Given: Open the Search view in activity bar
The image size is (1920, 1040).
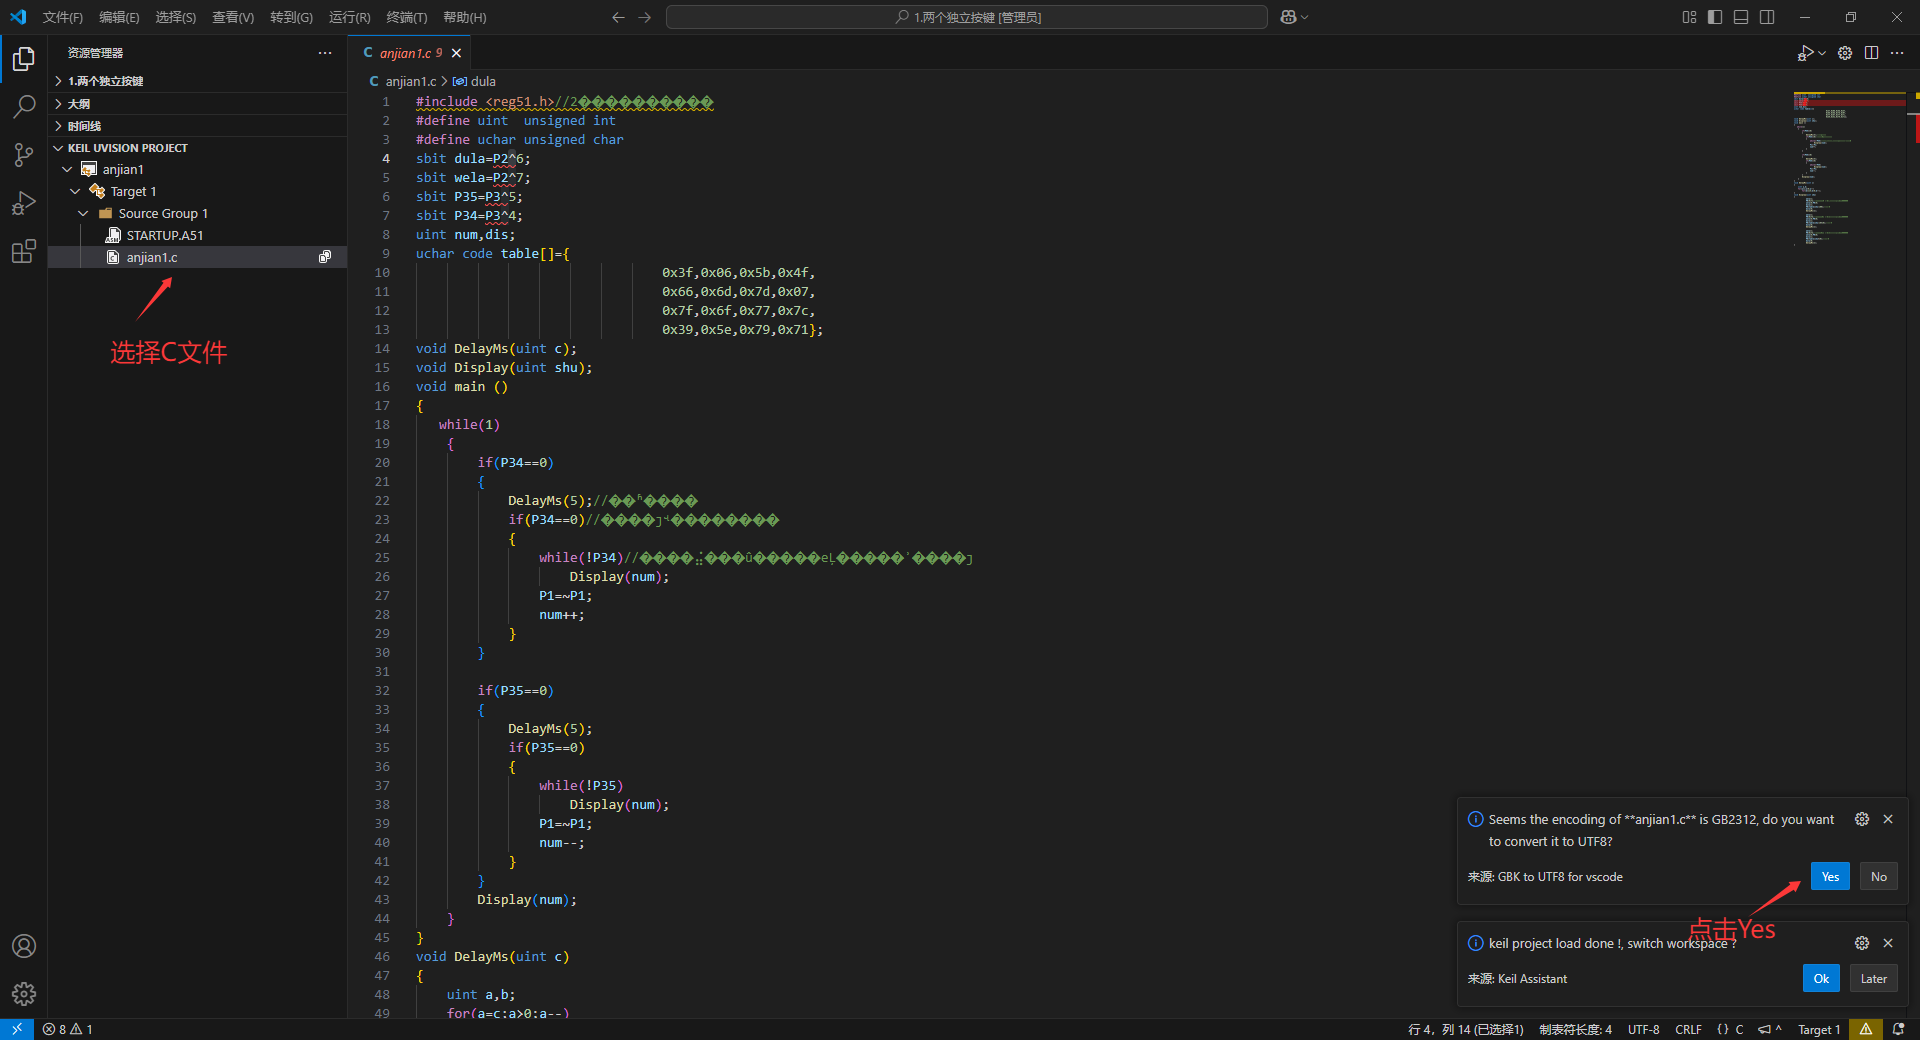Looking at the screenshot, I should click(24, 107).
